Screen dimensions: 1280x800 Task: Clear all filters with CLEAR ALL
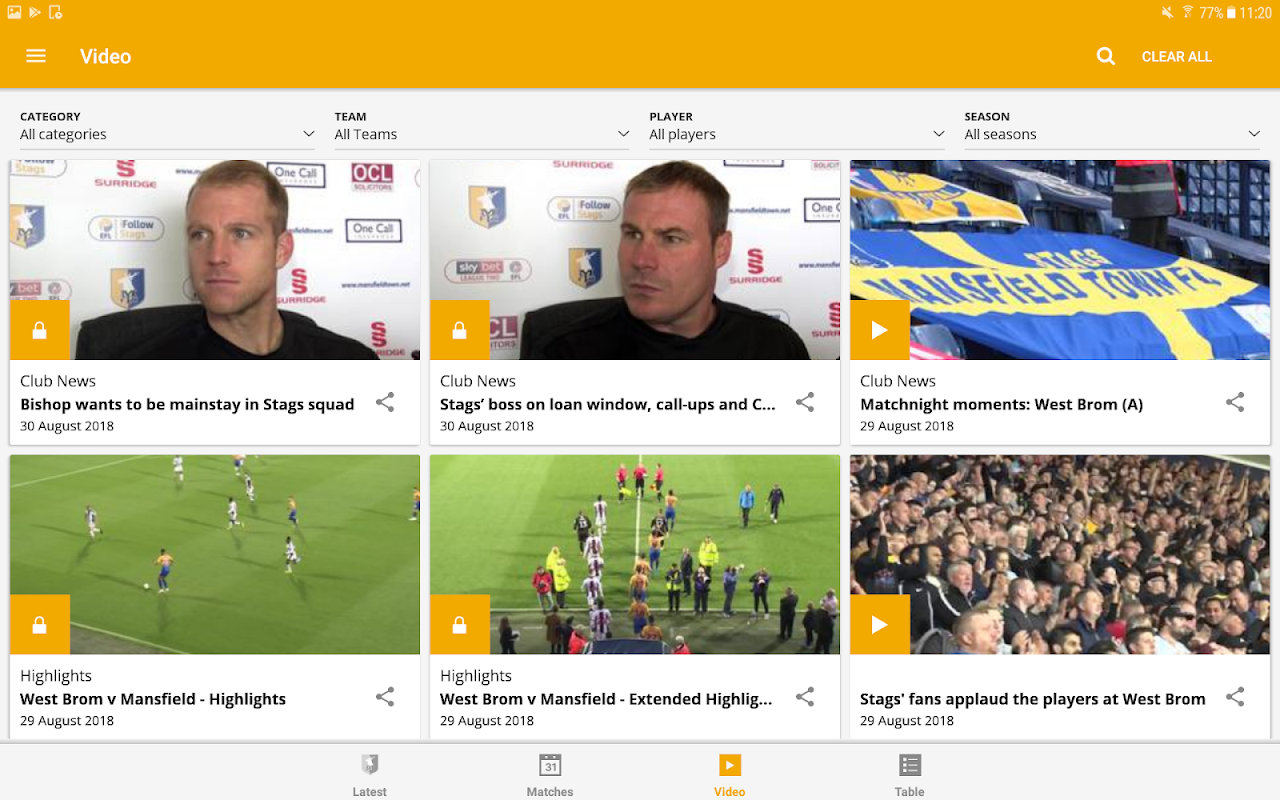click(1177, 57)
